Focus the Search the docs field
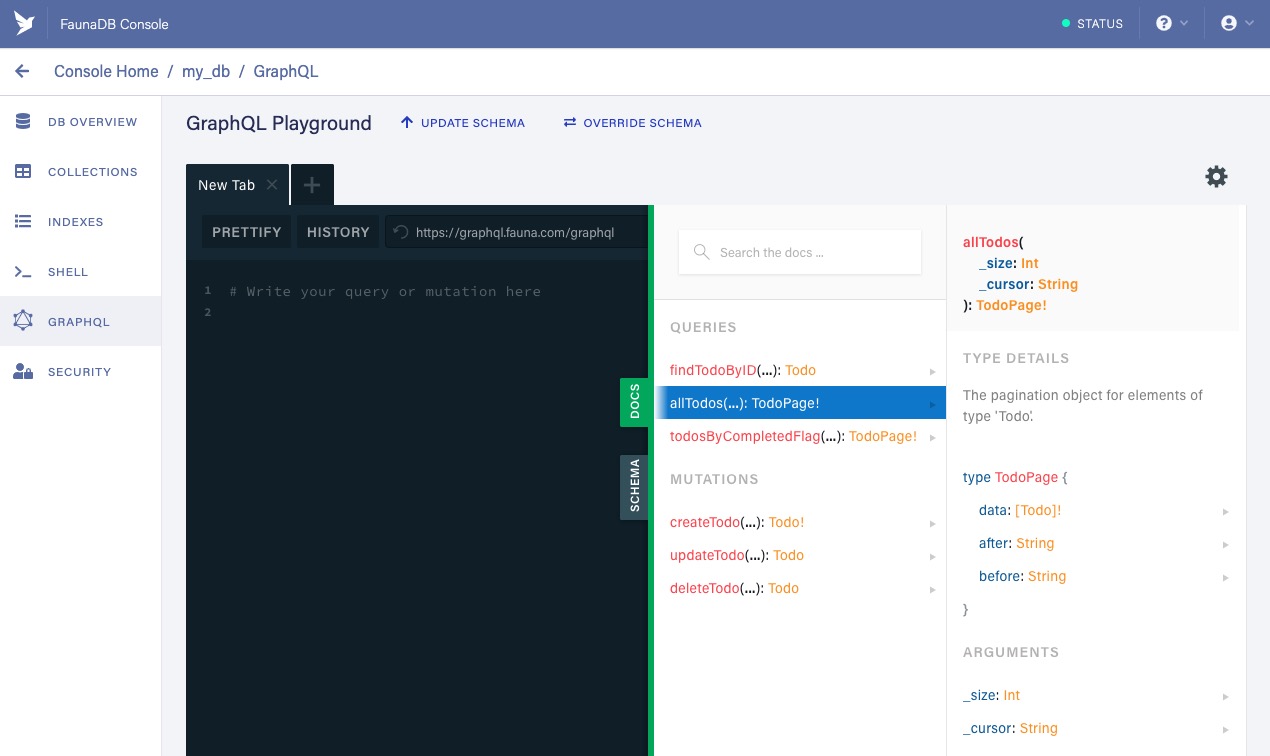The image size is (1270, 756). click(x=800, y=253)
